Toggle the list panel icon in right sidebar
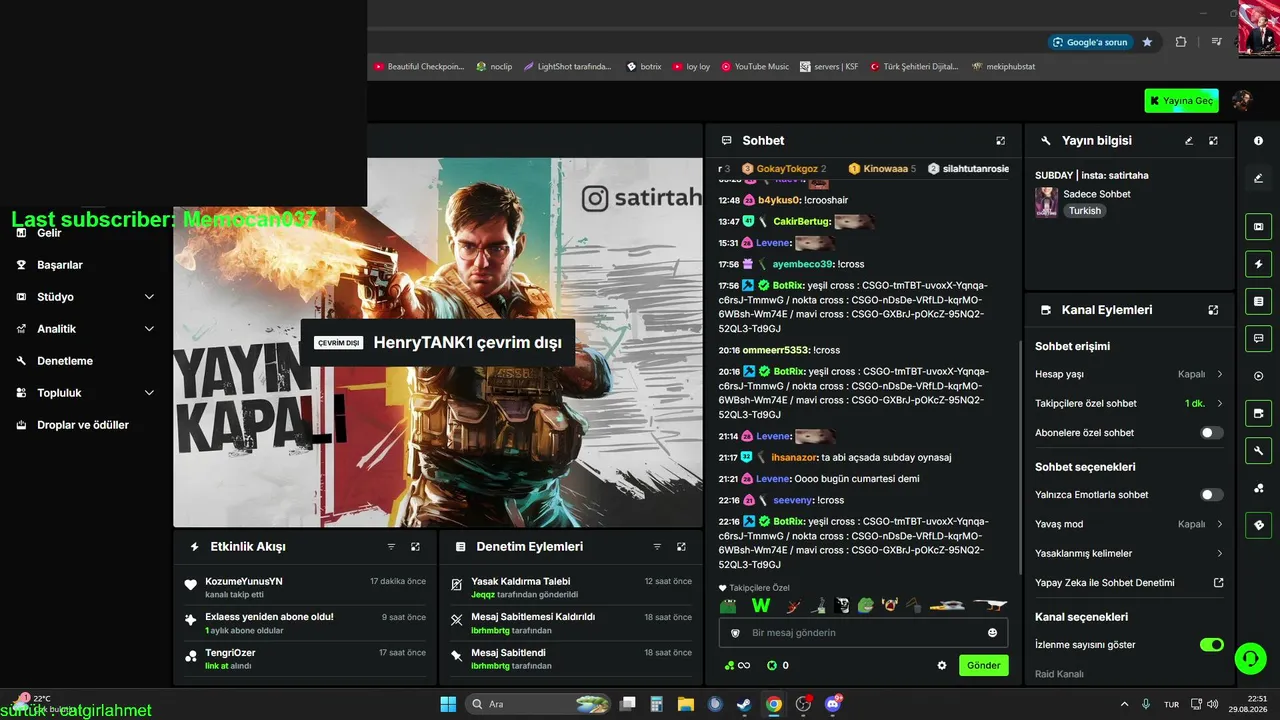The image size is (1280, 720). coord(1259,301)
